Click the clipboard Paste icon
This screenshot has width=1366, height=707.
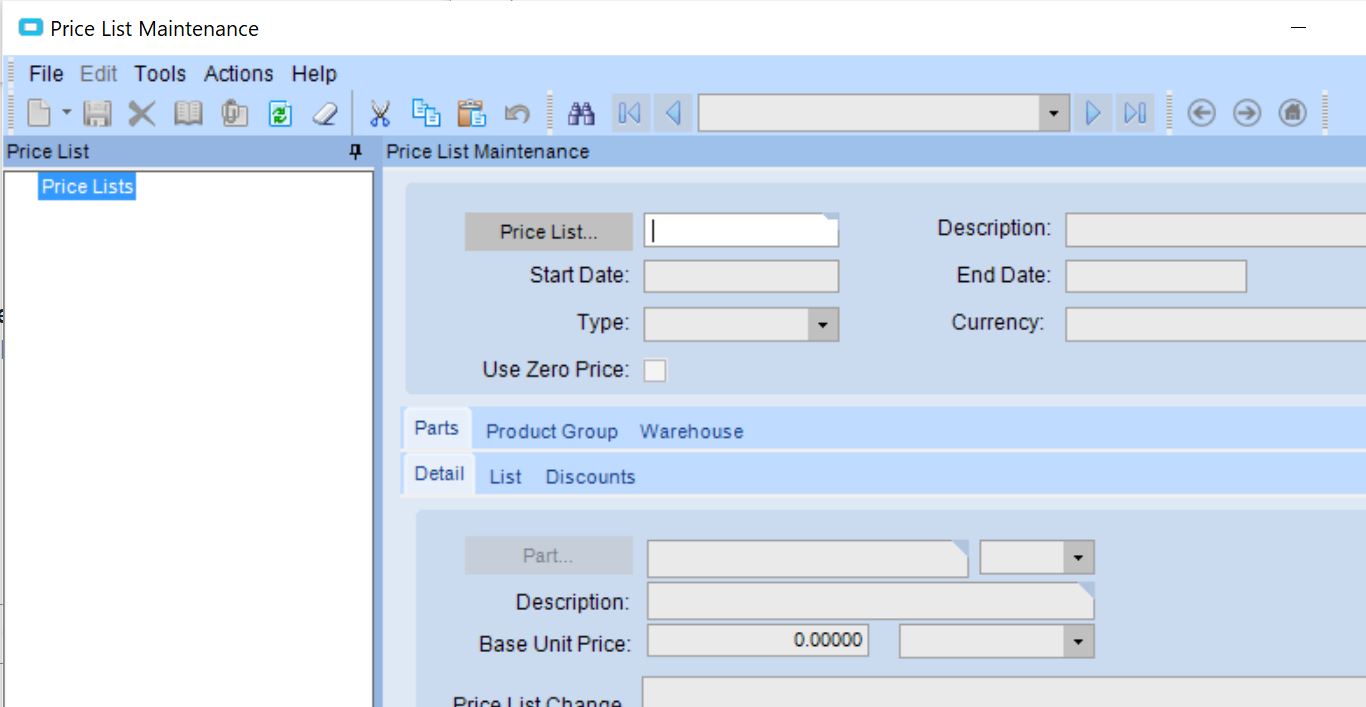tap(471, 113)
